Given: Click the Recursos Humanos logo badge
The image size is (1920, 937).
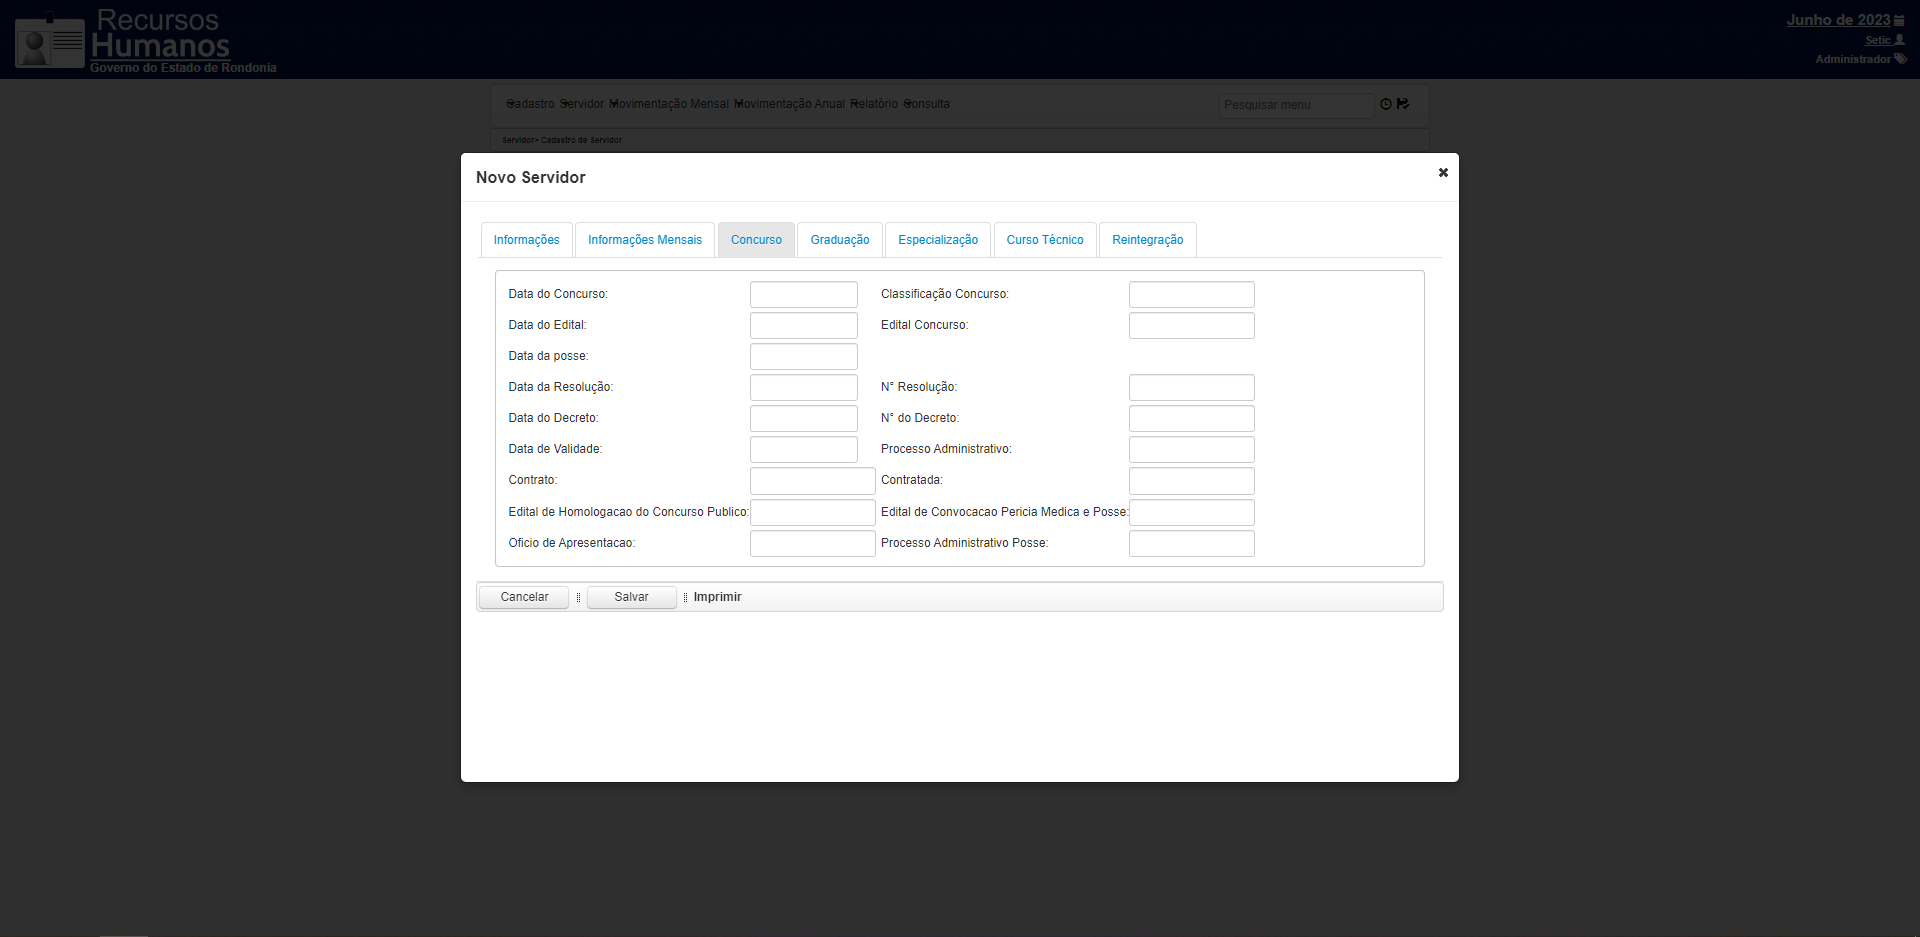Looking at the screenshot, I should 50,41.
